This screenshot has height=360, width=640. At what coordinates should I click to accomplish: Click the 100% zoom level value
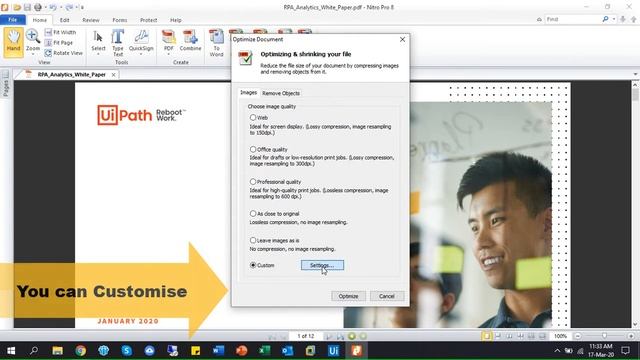pos(560,336)
